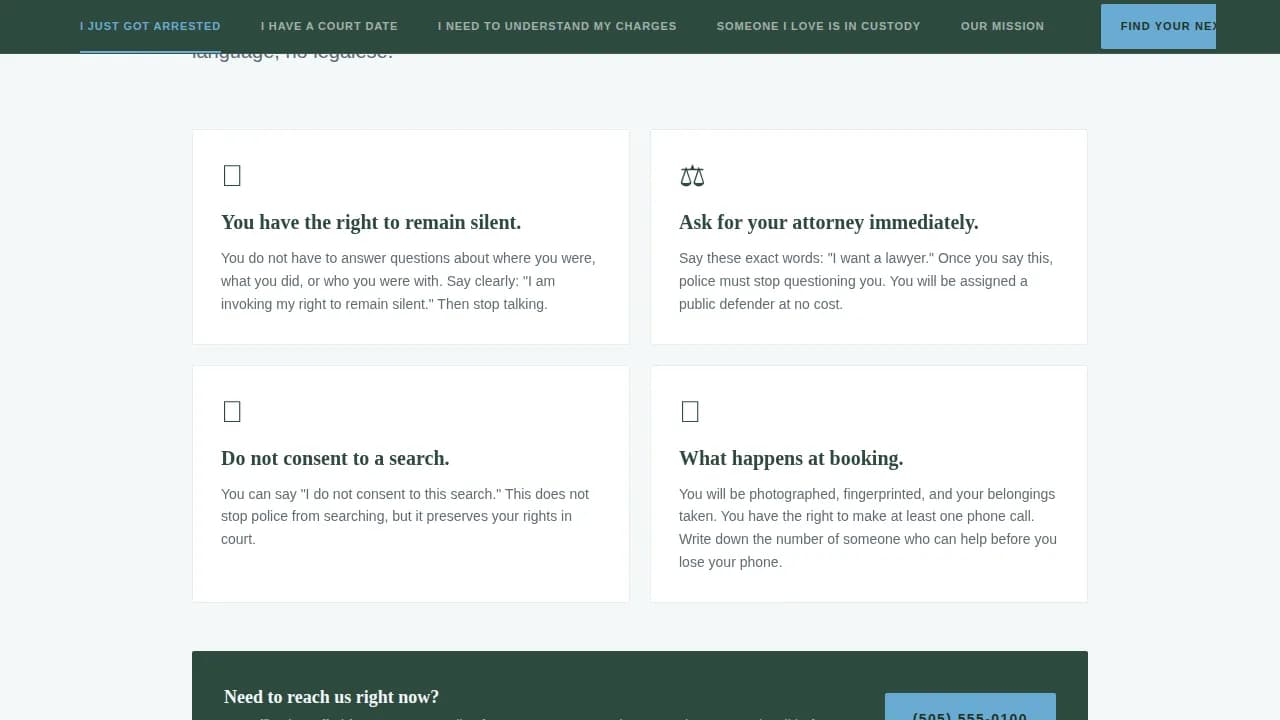Go to I Have a Court Date

point(329,26)
